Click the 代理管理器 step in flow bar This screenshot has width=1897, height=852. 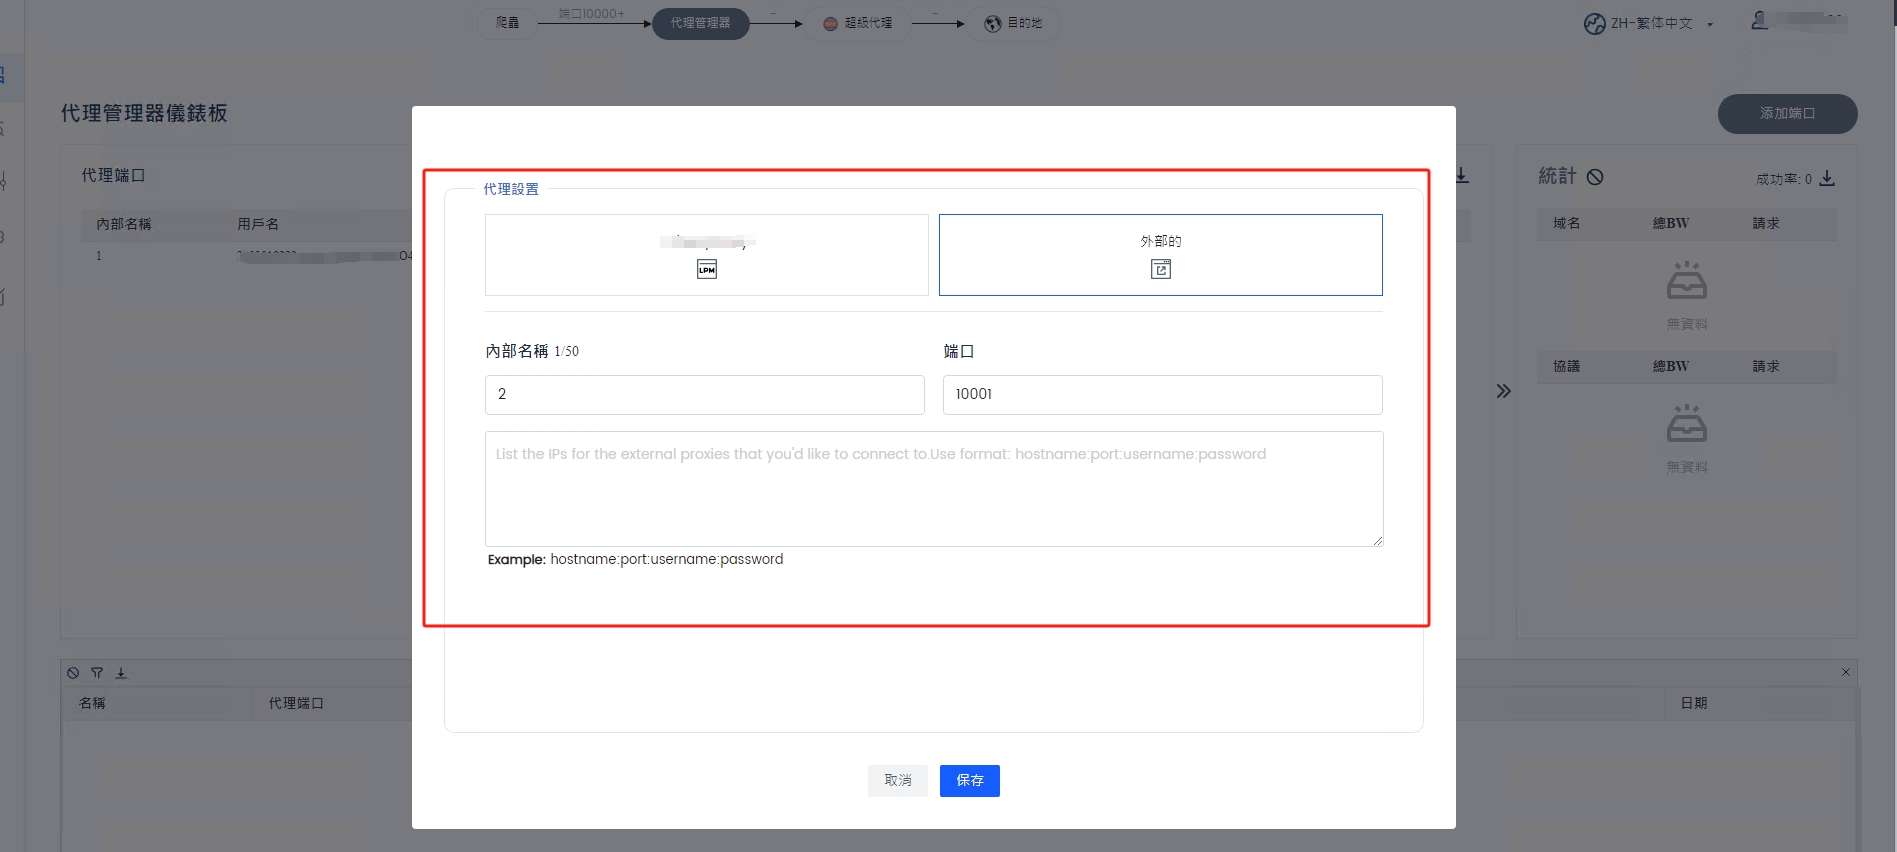coord(700,23)
